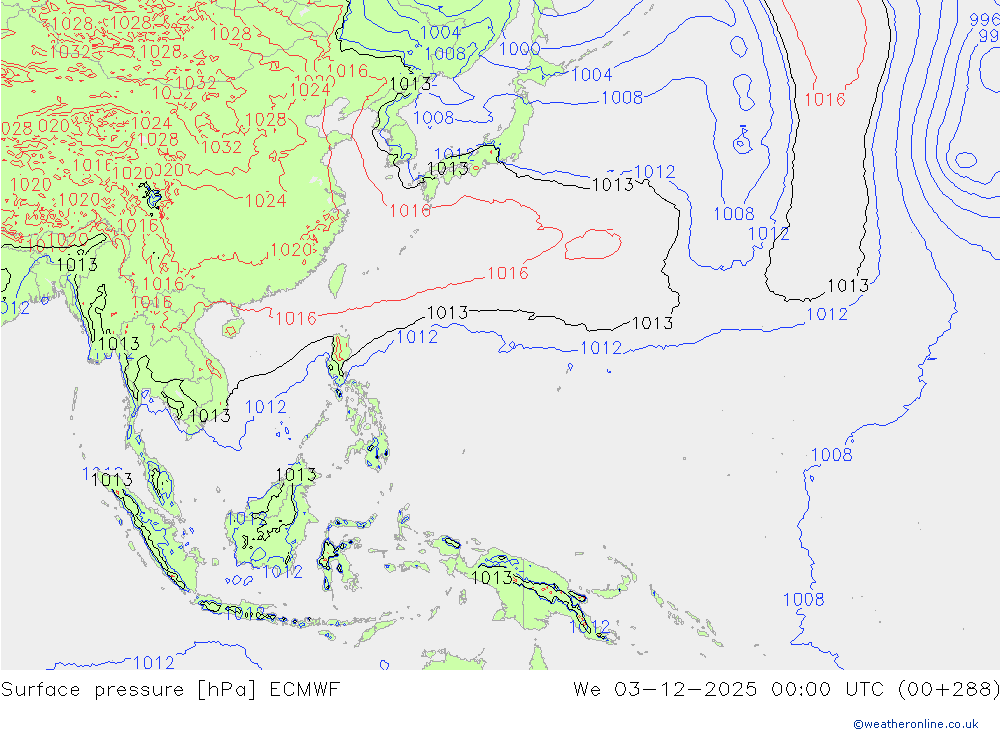Click the red 1020 label near the Chinese coast

click(x=291, y=249)
